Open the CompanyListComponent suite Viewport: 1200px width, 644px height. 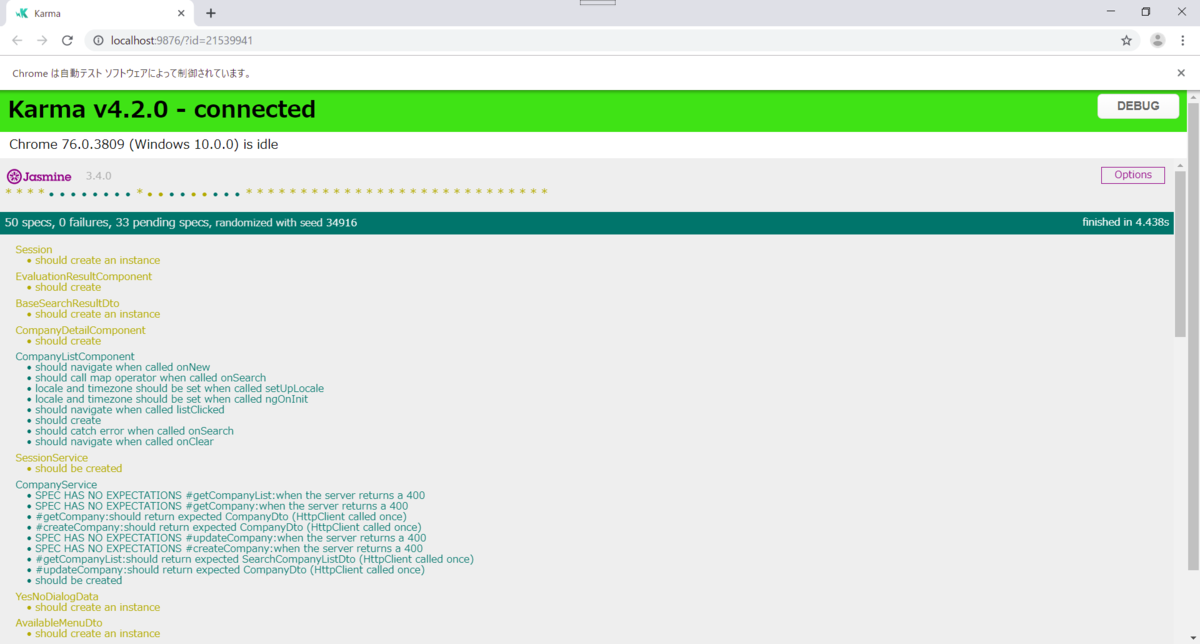tap(75, 356)
